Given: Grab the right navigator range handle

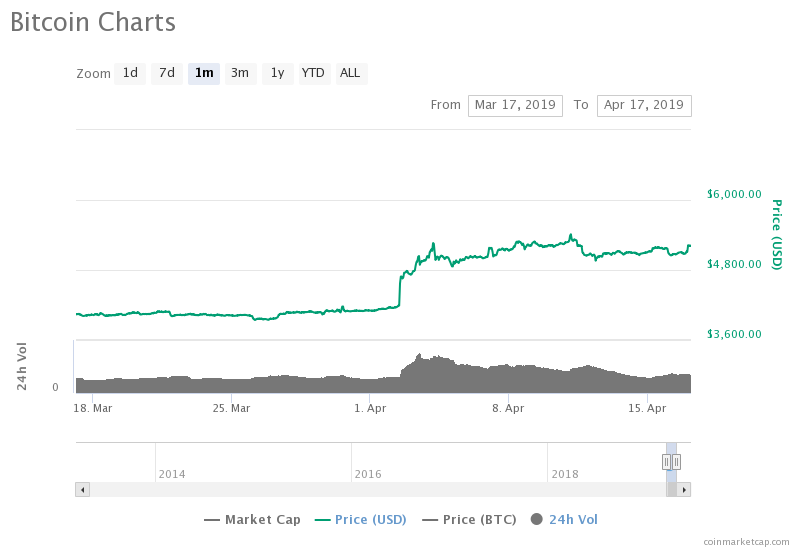Looking at the screenshot, I should (x=676, y=462).
